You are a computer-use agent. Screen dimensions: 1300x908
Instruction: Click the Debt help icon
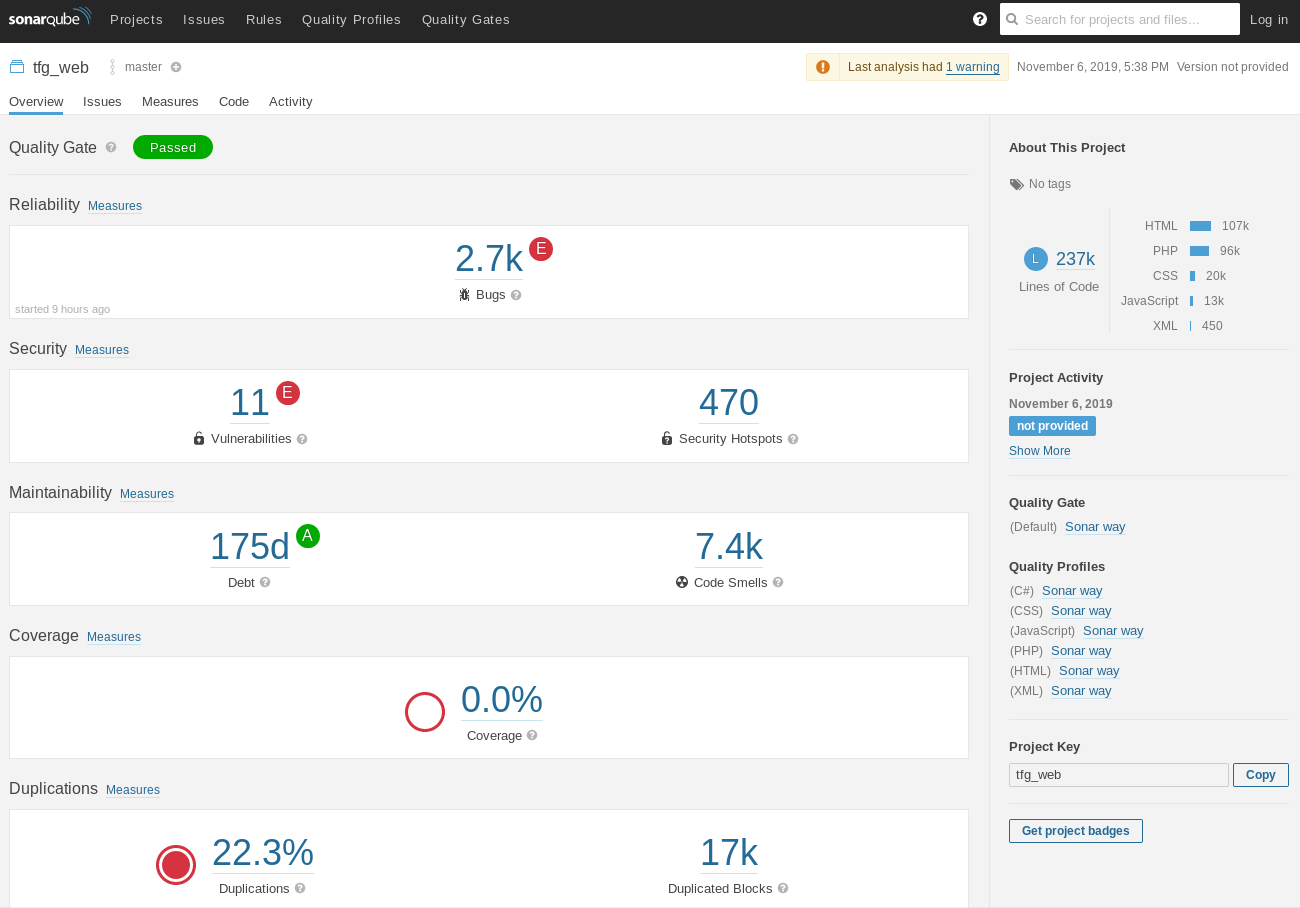click(265, 582)
